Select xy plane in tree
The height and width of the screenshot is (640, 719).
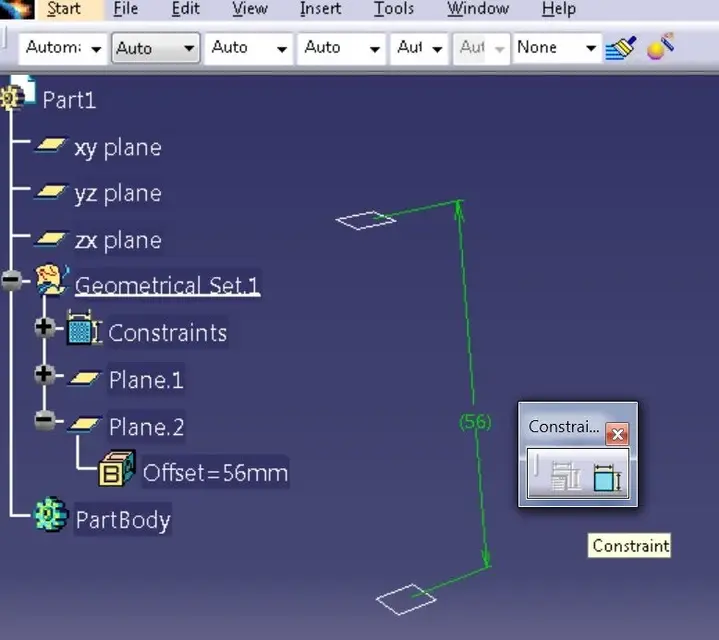coord(118,148)
